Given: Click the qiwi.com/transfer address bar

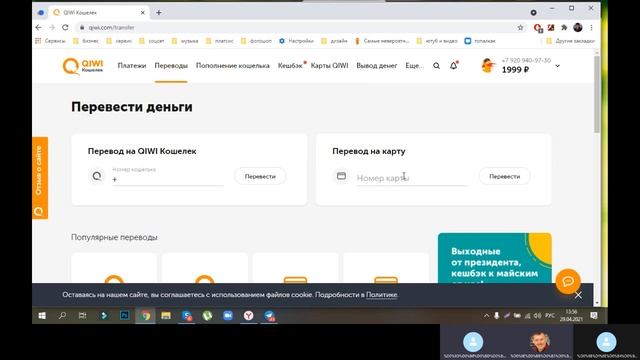Looking at the screenshot, I should pyautogui.click(x=298, y=27).
